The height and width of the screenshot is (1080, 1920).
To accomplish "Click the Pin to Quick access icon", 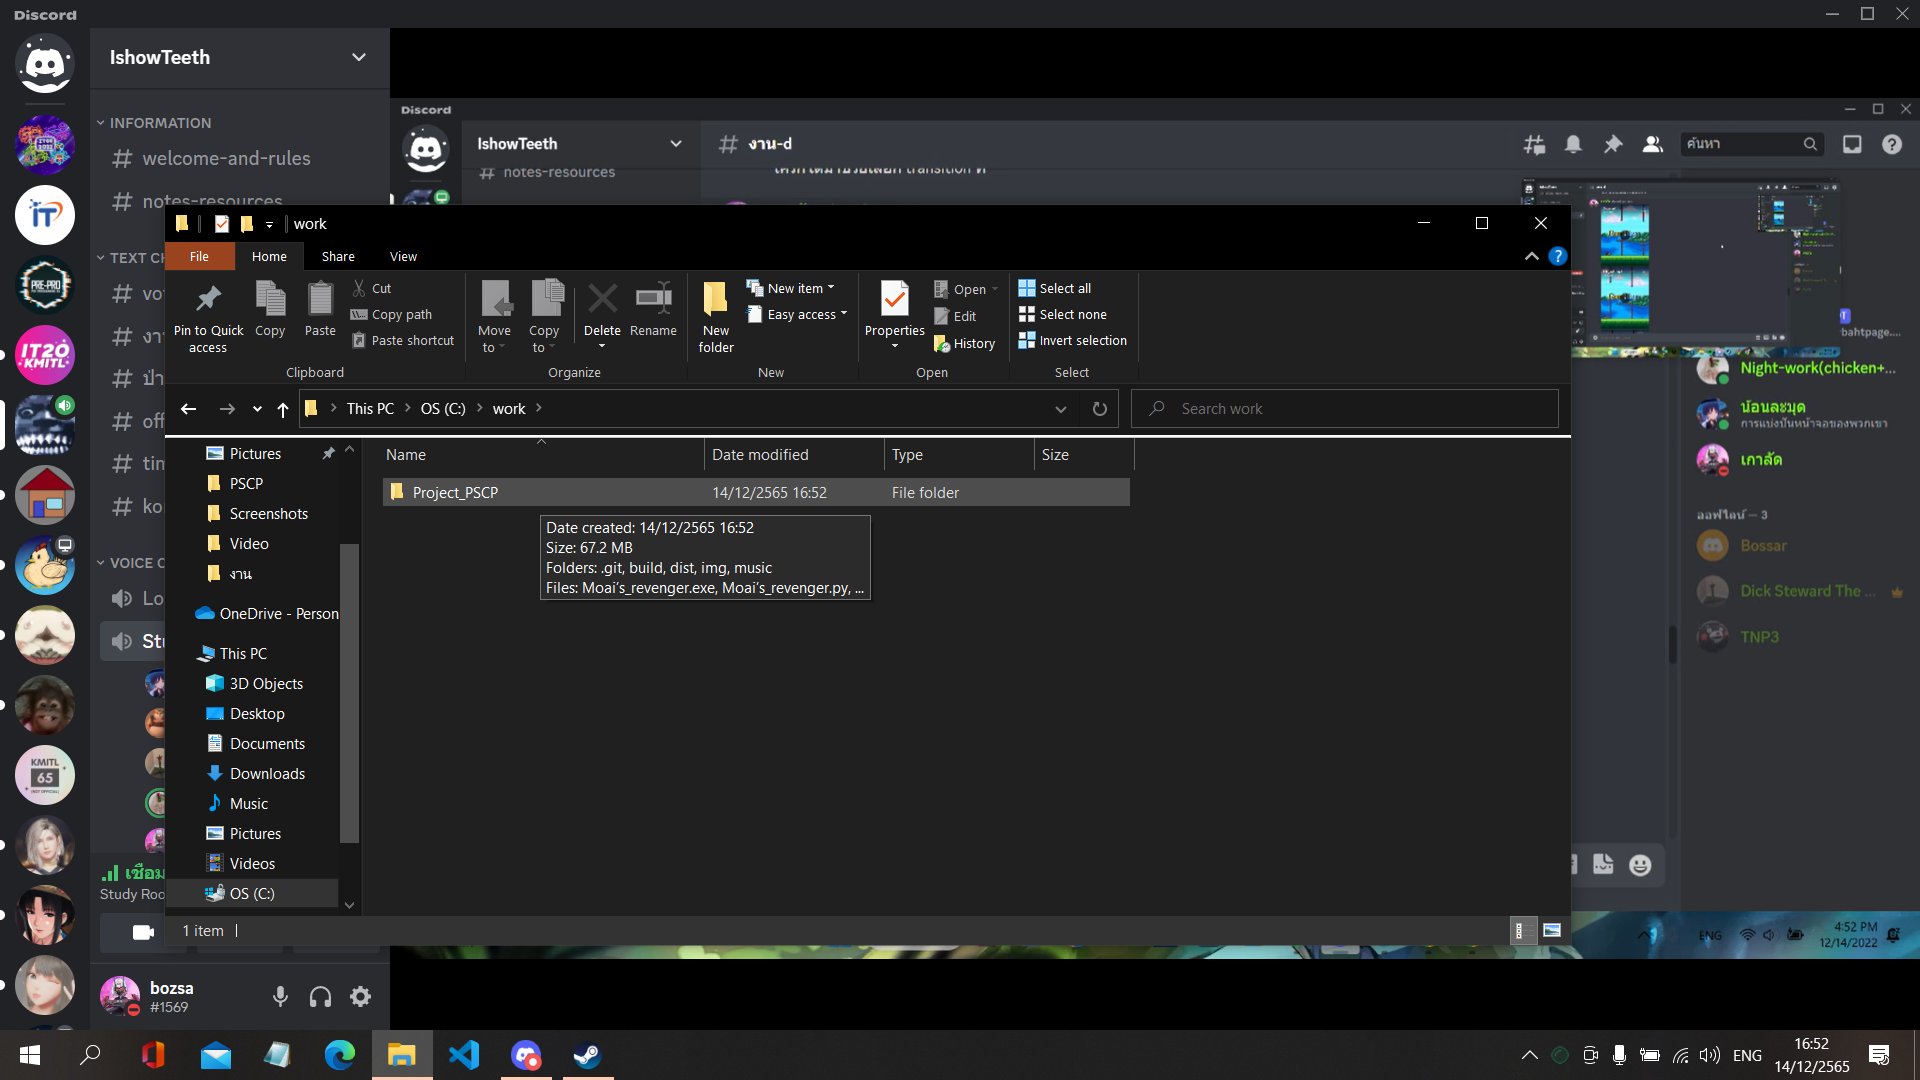I will click(208, 299).
